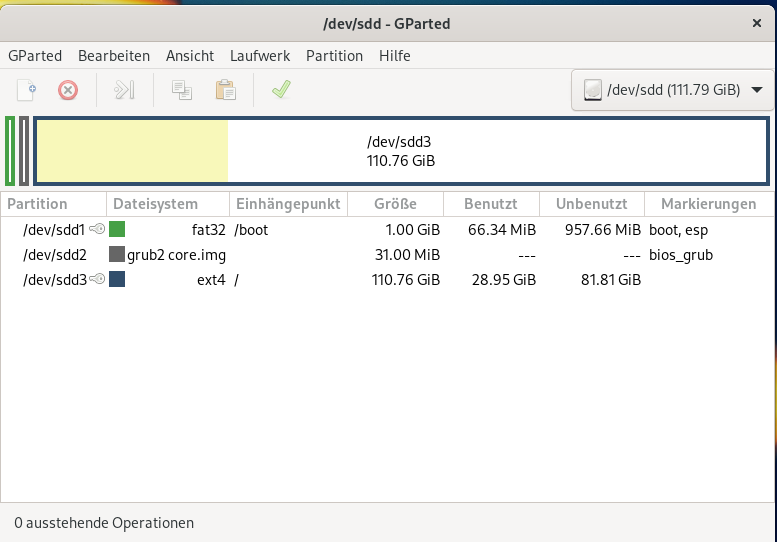
Task: Select the /dev/sdd2 partition row
Action: coord(387,255)
